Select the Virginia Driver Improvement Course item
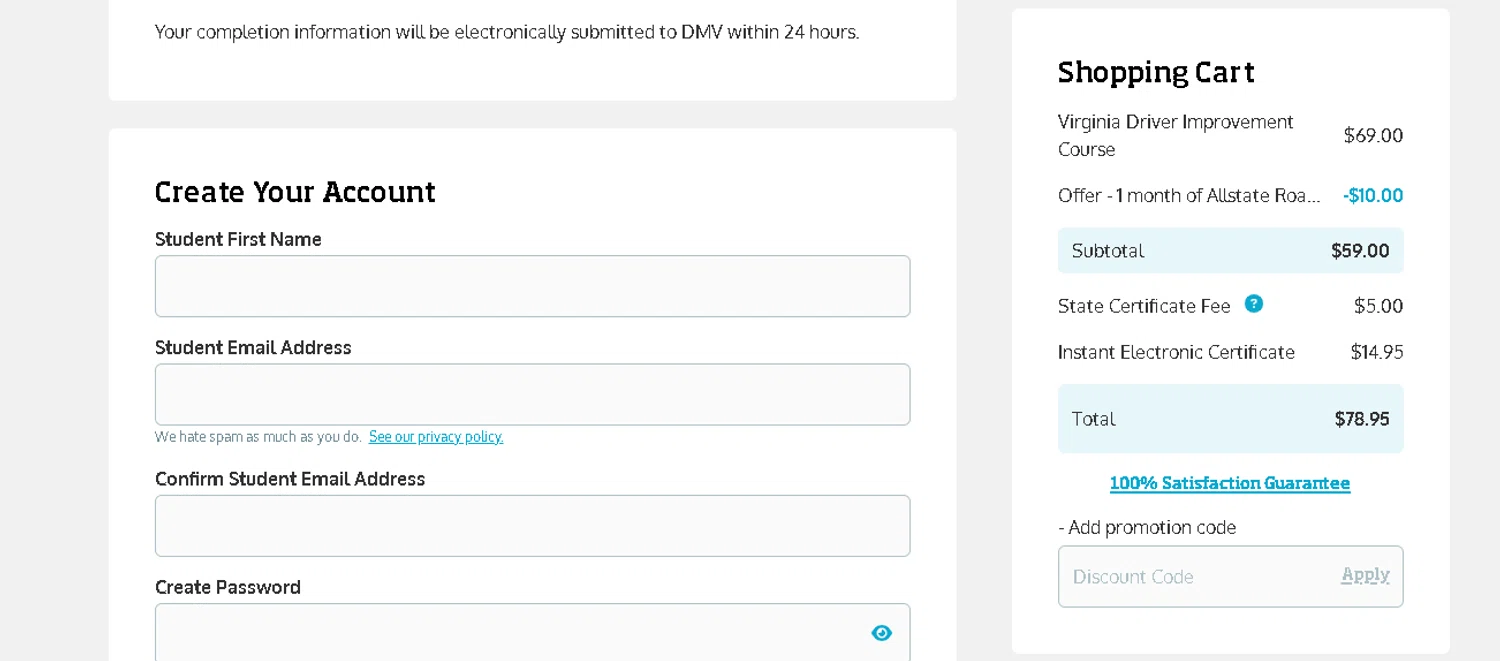Image resolution: width=1500 pixels, height=661 pixels. click(1175, 135)
